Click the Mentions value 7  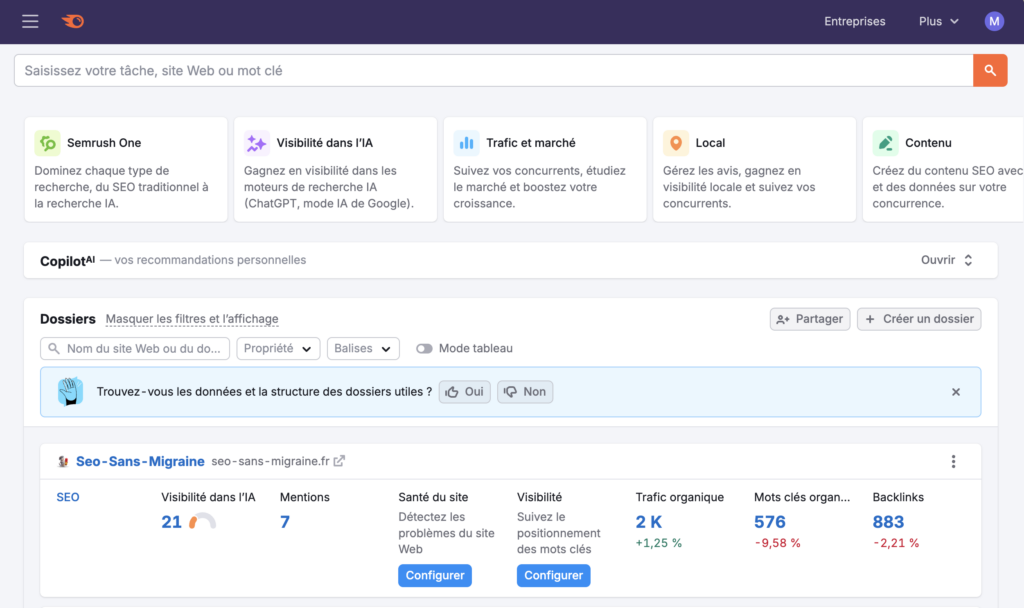coord(285,522)
